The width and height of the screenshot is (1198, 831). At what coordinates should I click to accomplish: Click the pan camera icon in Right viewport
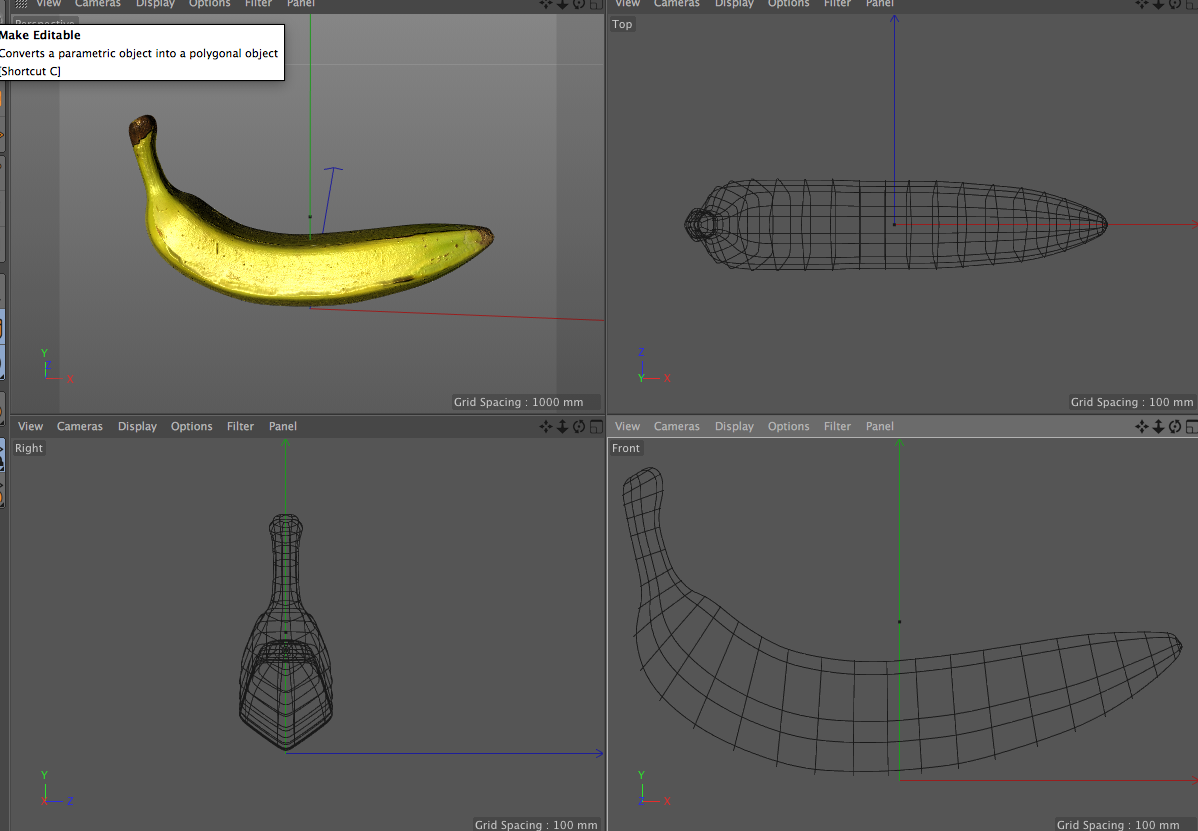546,426
